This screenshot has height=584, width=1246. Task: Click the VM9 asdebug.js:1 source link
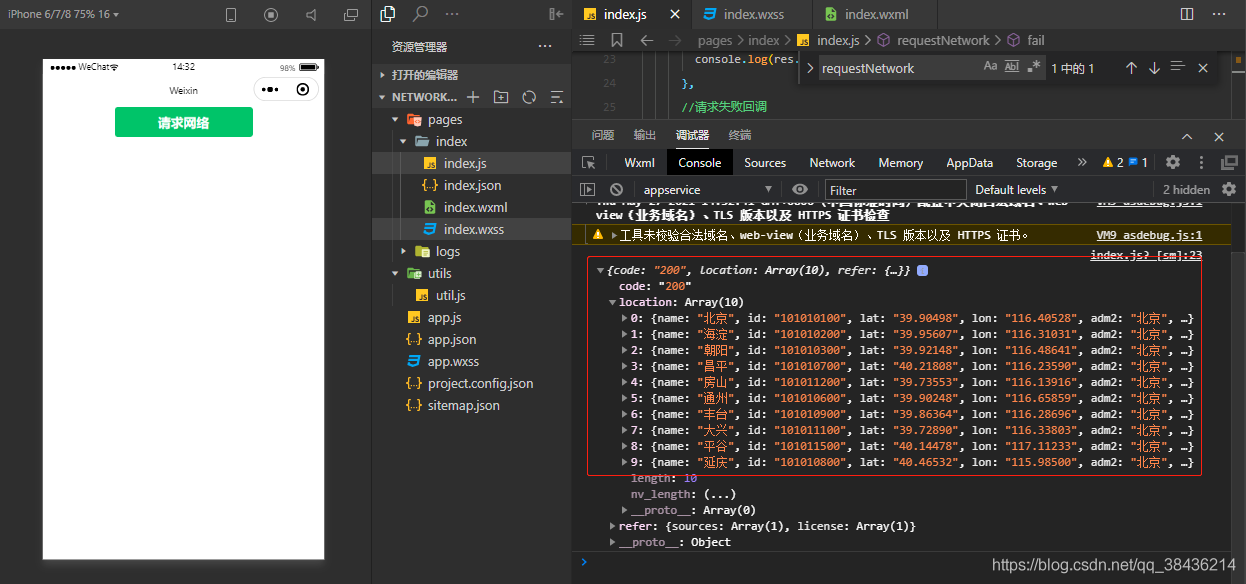[1149, 235]
